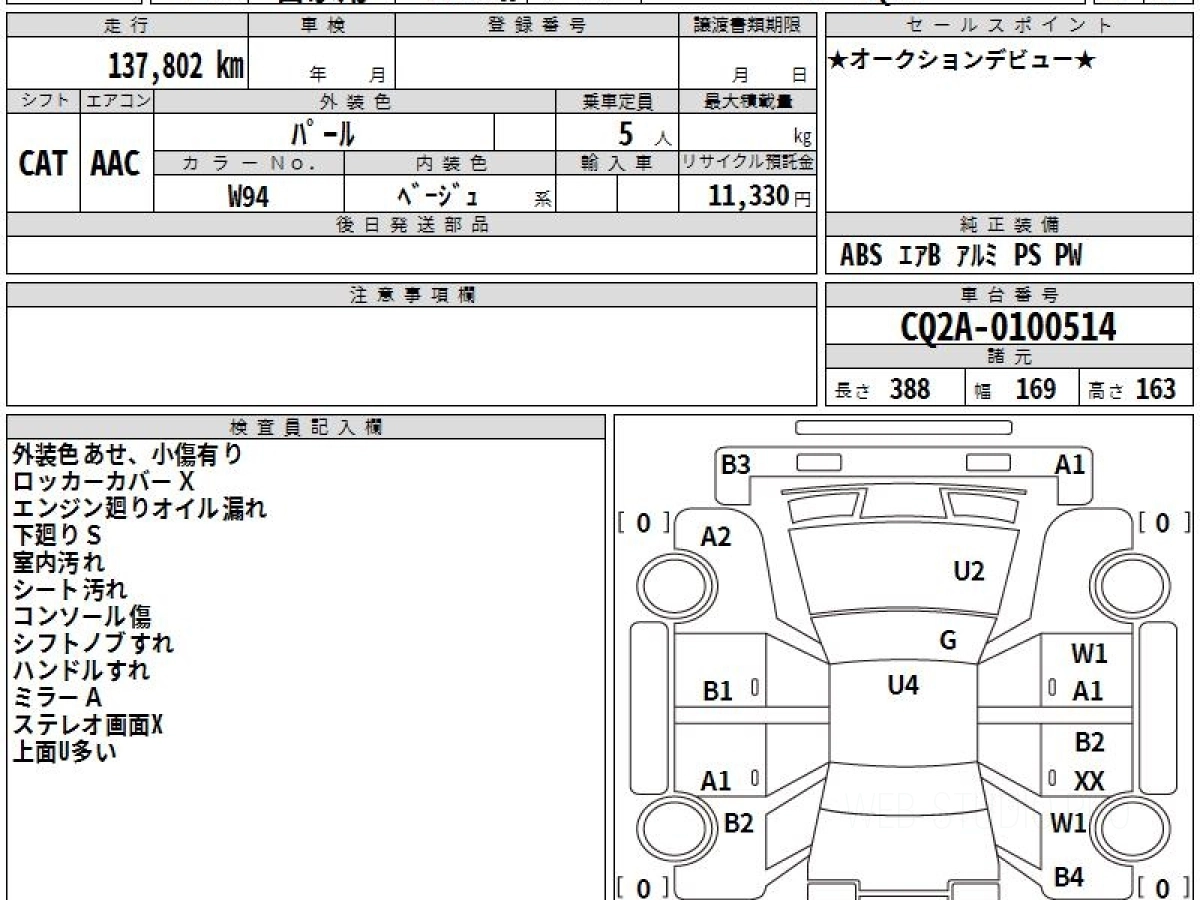Click the 譲渡書類期限 header
The height and width of the screenshot is (900, 1200).
747,25
